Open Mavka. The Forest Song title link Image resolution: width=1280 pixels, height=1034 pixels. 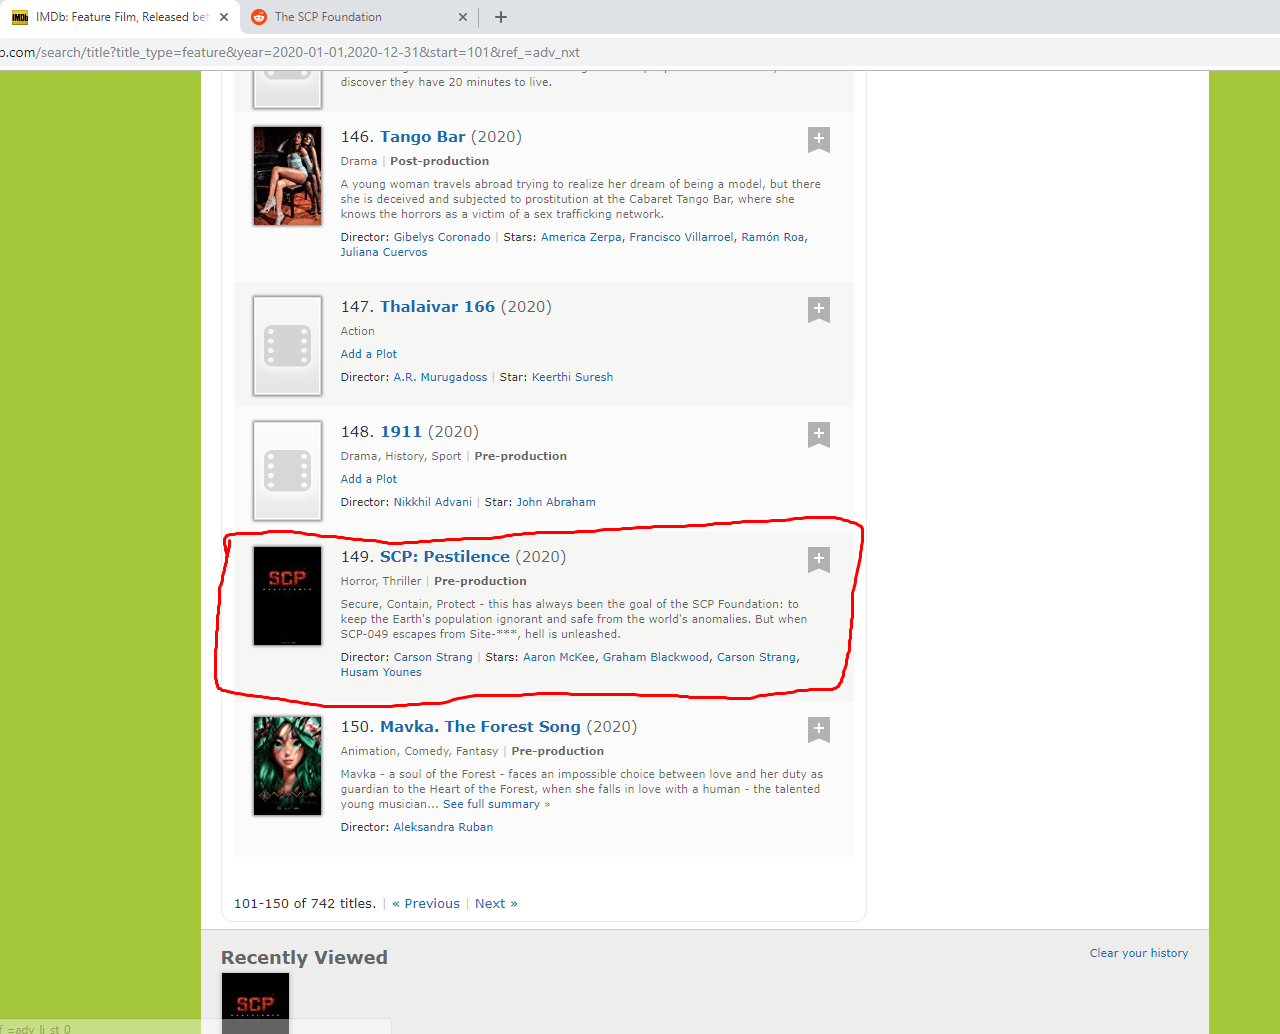(480, 727)
